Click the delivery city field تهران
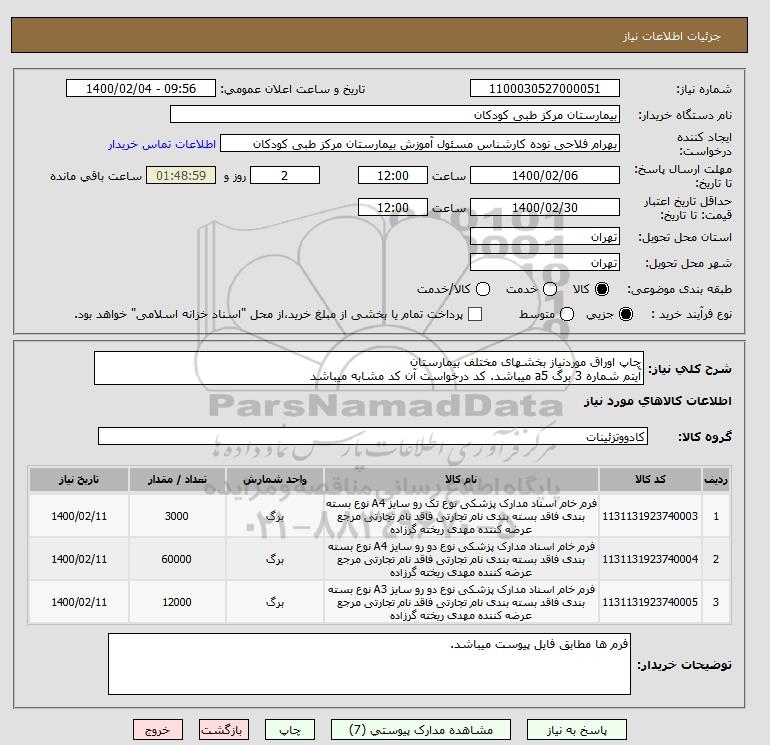The image size is (770, 745). tap(545, 262)
